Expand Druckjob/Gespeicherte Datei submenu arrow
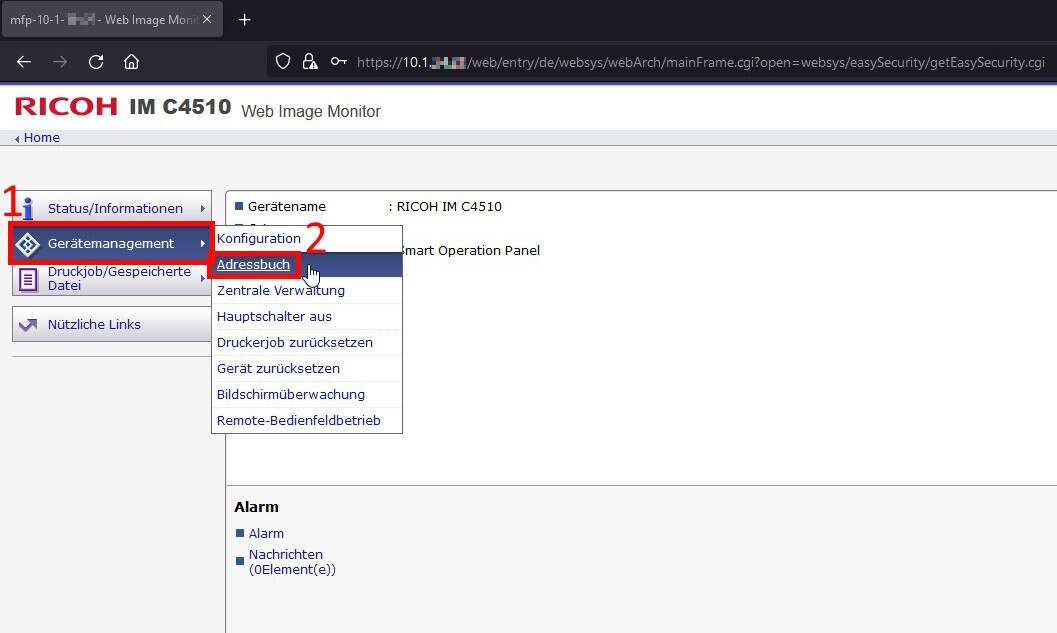 (202, 278)
